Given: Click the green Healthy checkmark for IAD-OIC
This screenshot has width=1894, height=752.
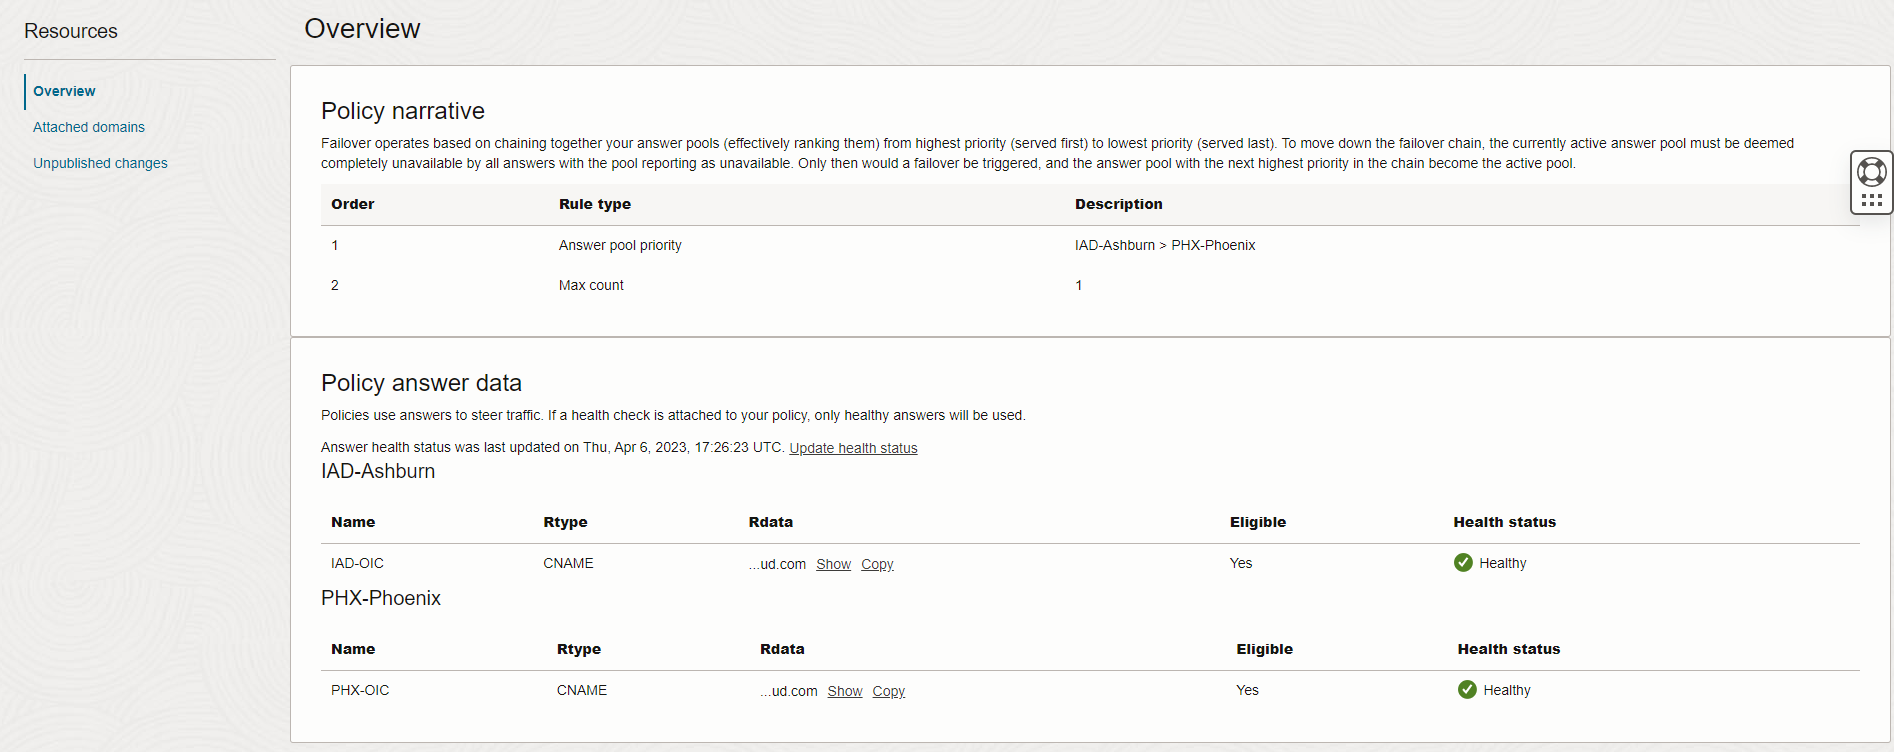Looking at the screenshot, I should [x=1463, y=563].
